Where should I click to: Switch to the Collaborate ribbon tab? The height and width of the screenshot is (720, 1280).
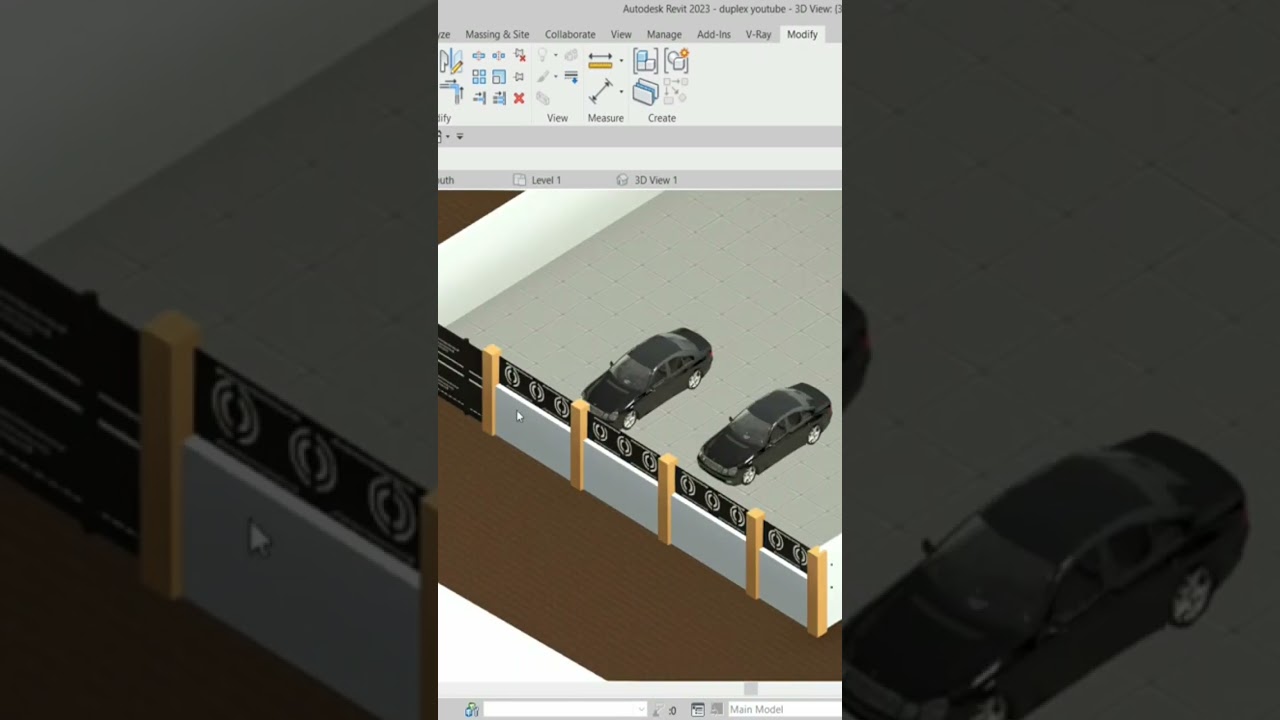point(570,34)
